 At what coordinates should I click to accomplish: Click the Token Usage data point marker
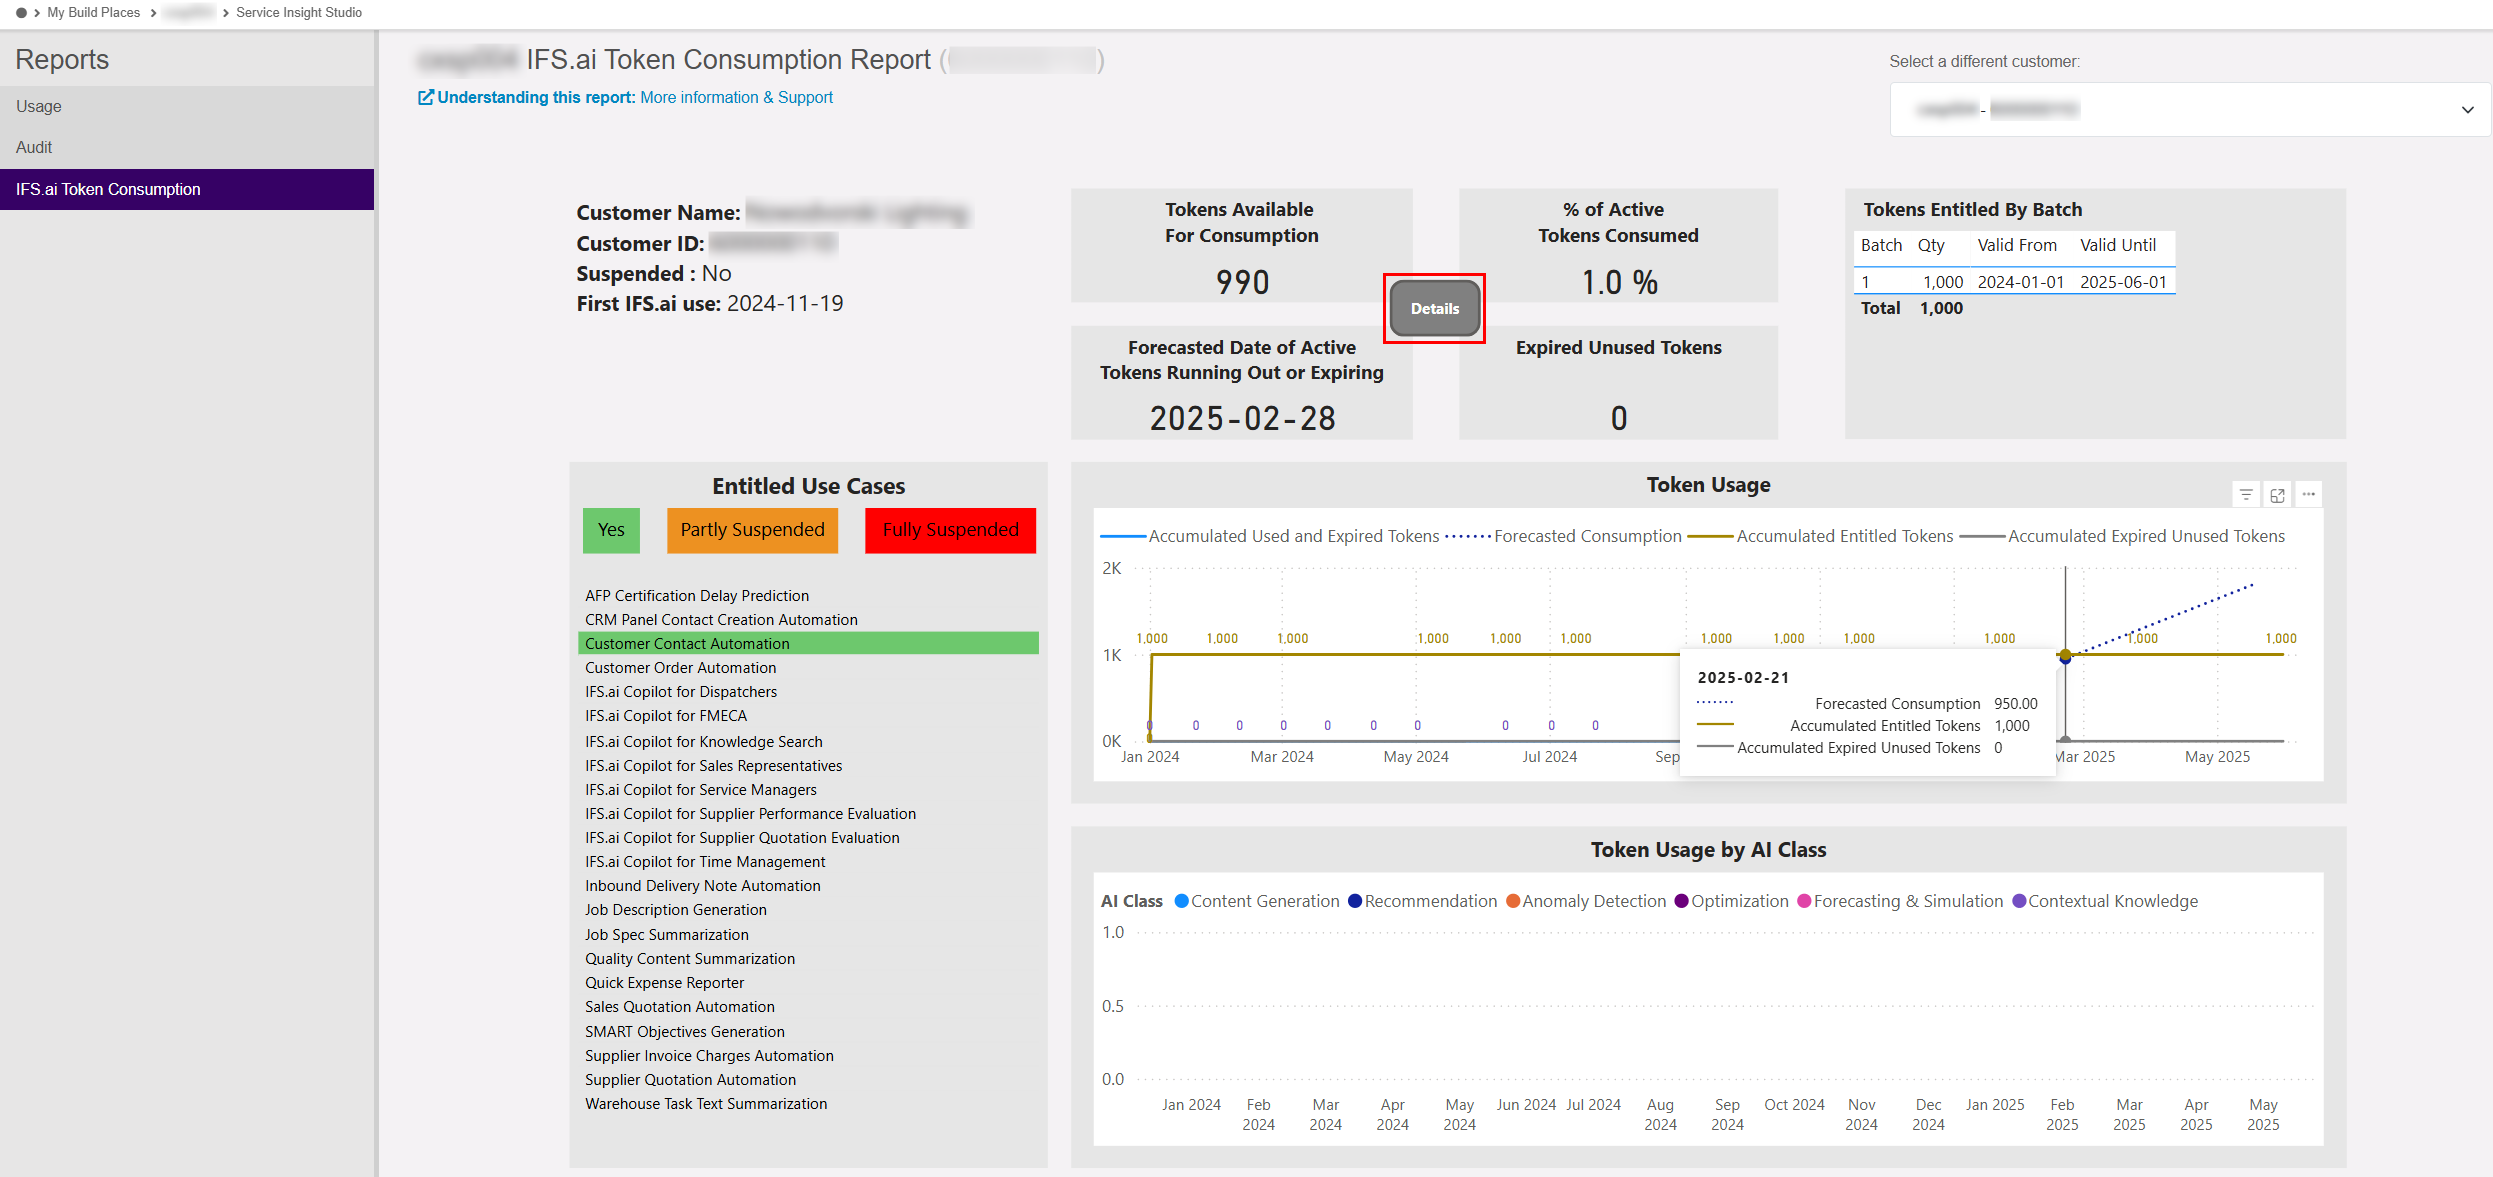2065,656
